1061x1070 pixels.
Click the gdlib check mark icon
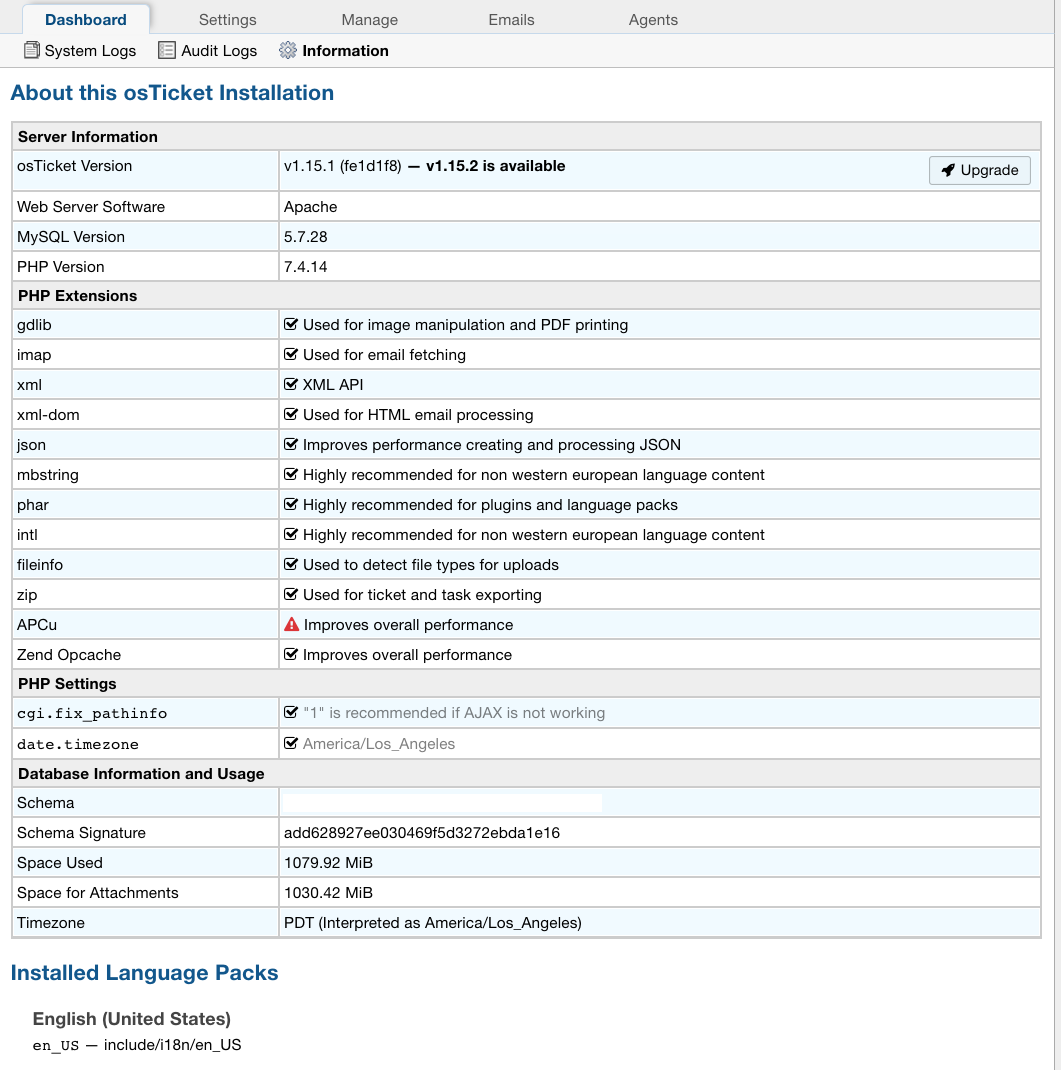(x=291, y=324)
